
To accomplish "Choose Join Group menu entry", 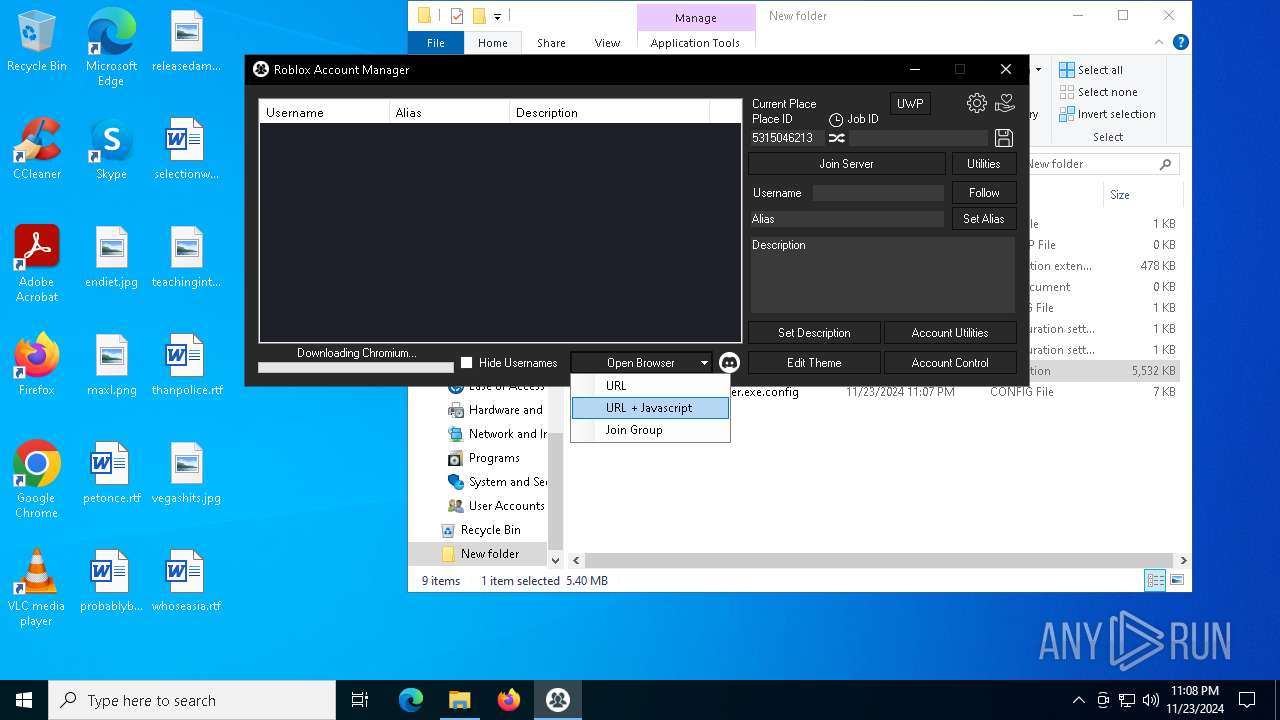I will click(x=650, y=430).
